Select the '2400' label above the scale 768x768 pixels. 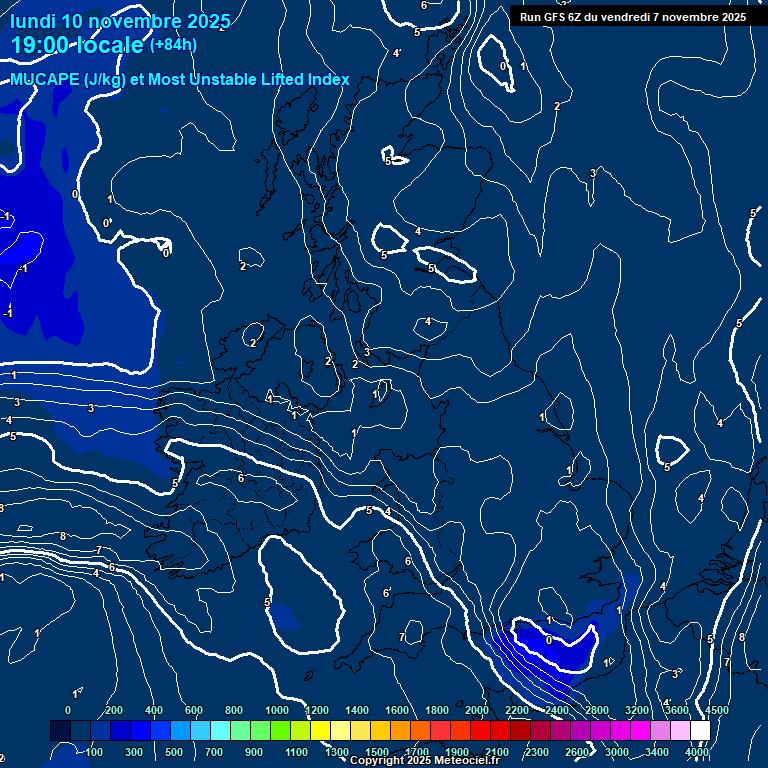pyautogui.click(x=557, y=710)
